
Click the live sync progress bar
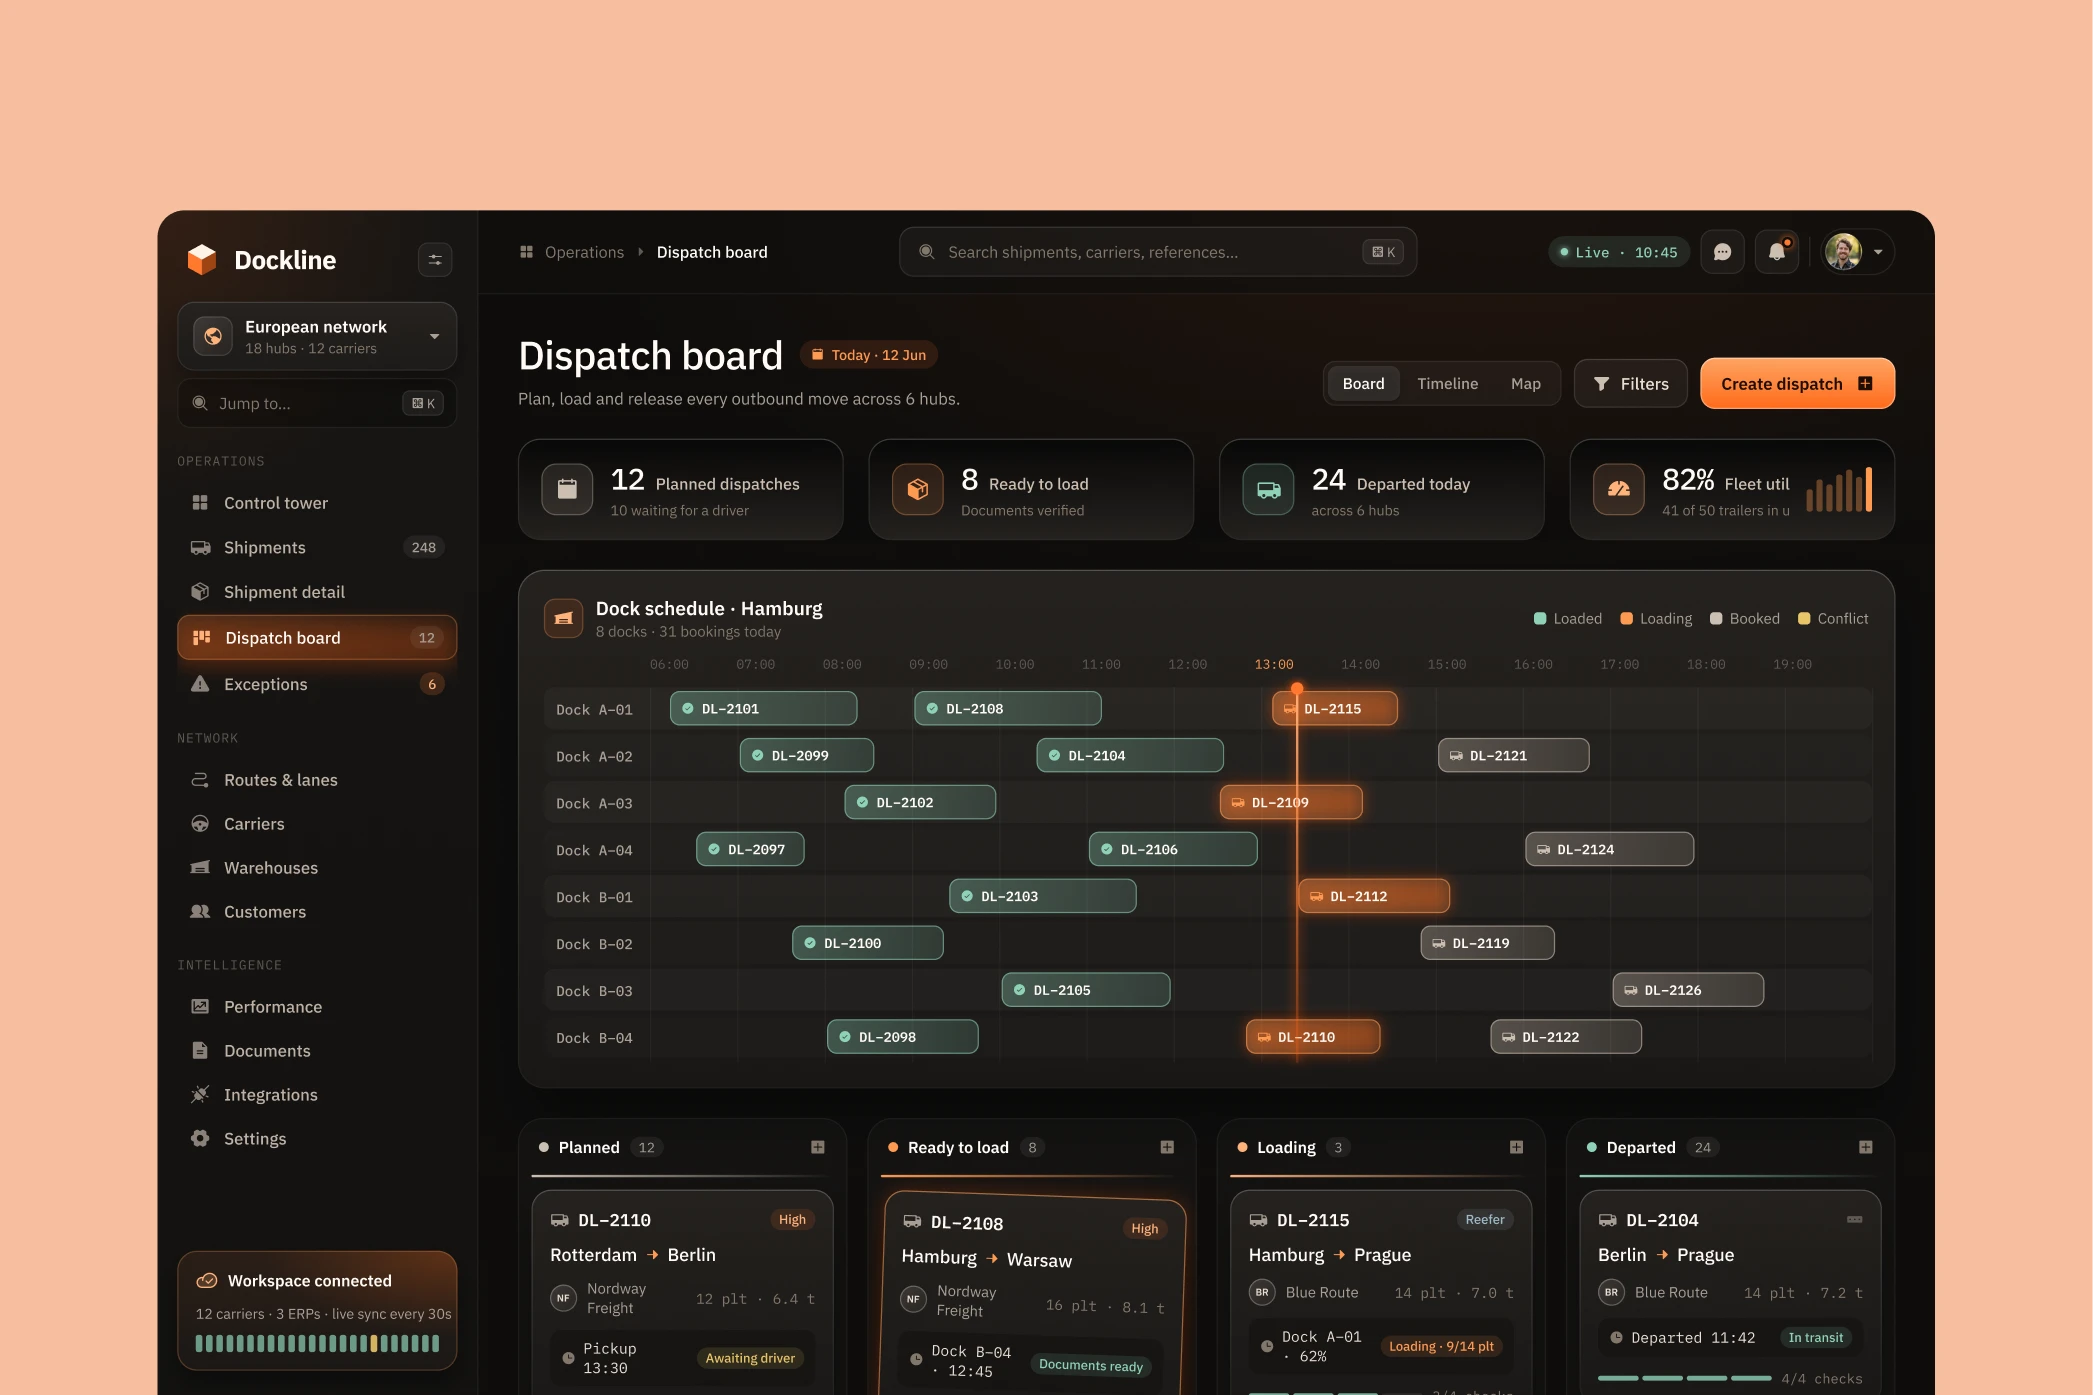[x=317, y=1344]
